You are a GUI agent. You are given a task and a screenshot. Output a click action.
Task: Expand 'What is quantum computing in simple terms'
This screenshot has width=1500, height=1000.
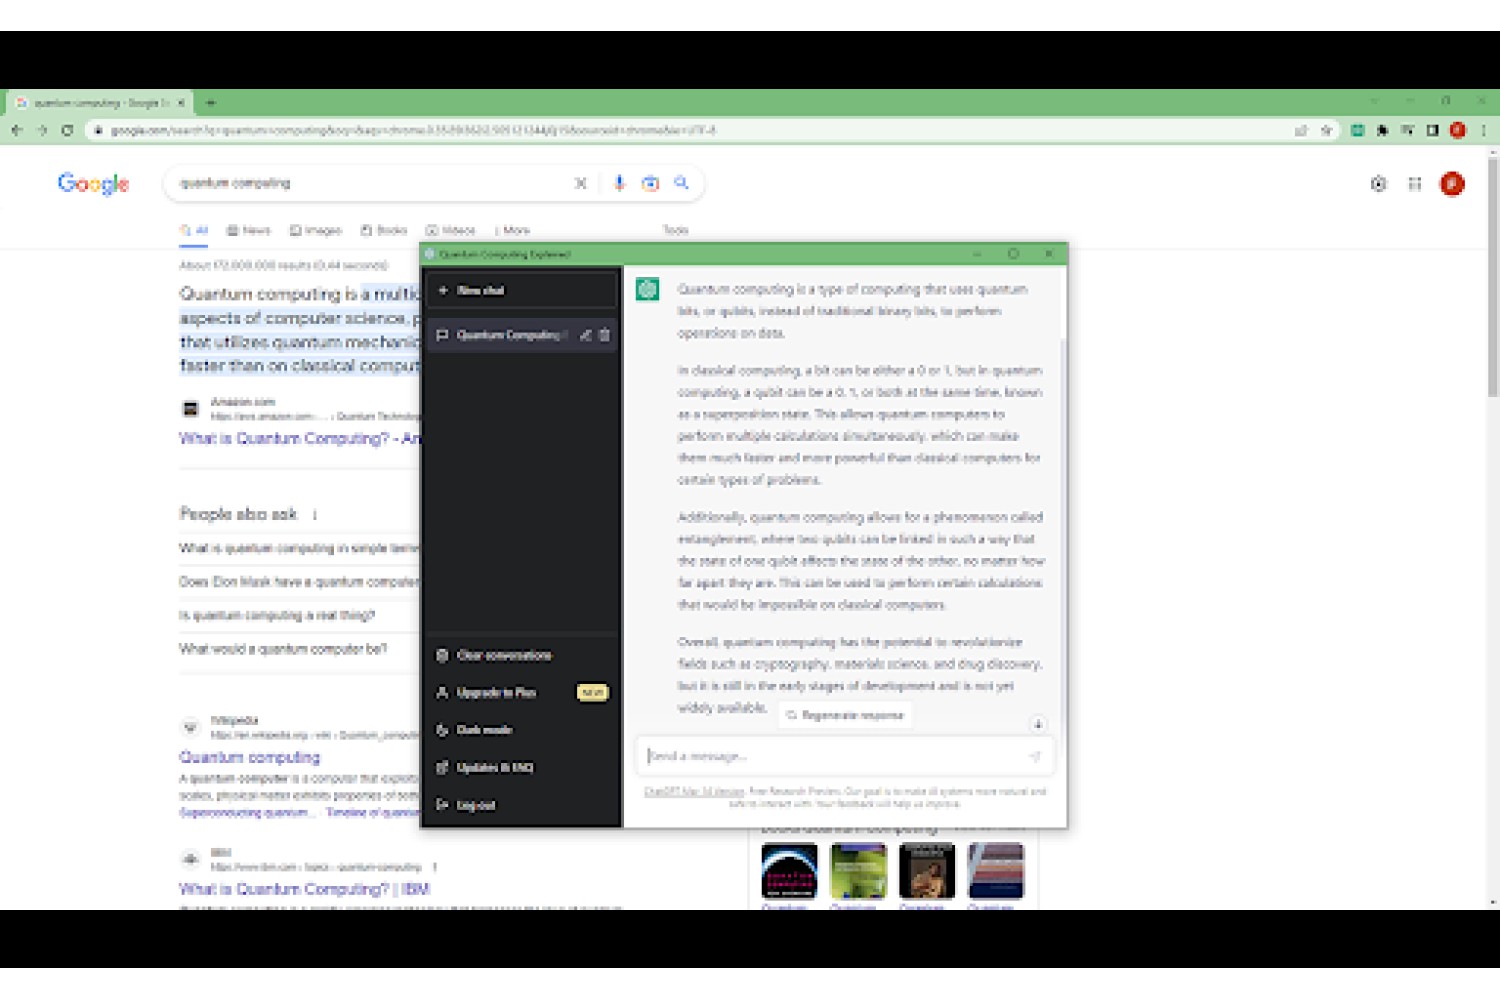tap(299, 548)
